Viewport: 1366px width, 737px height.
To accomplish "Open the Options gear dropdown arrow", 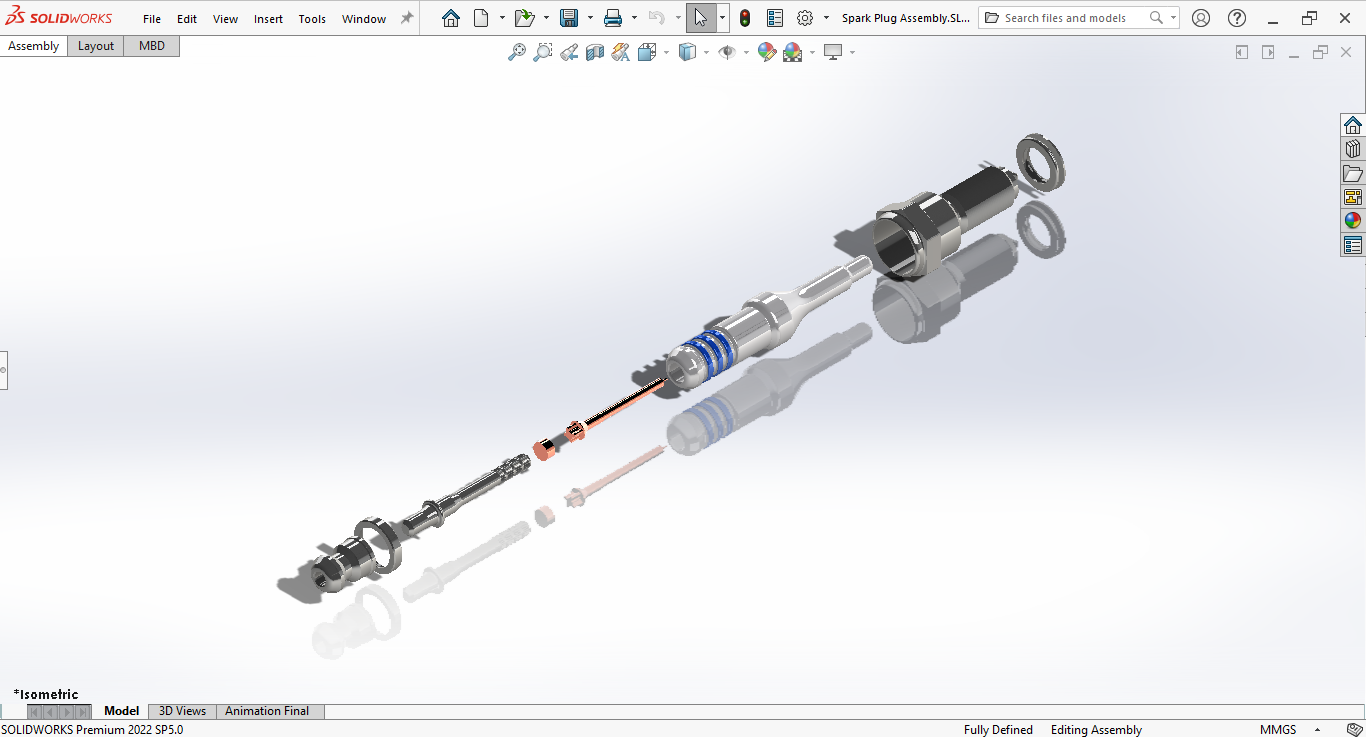I will click(x=826, y=18).
